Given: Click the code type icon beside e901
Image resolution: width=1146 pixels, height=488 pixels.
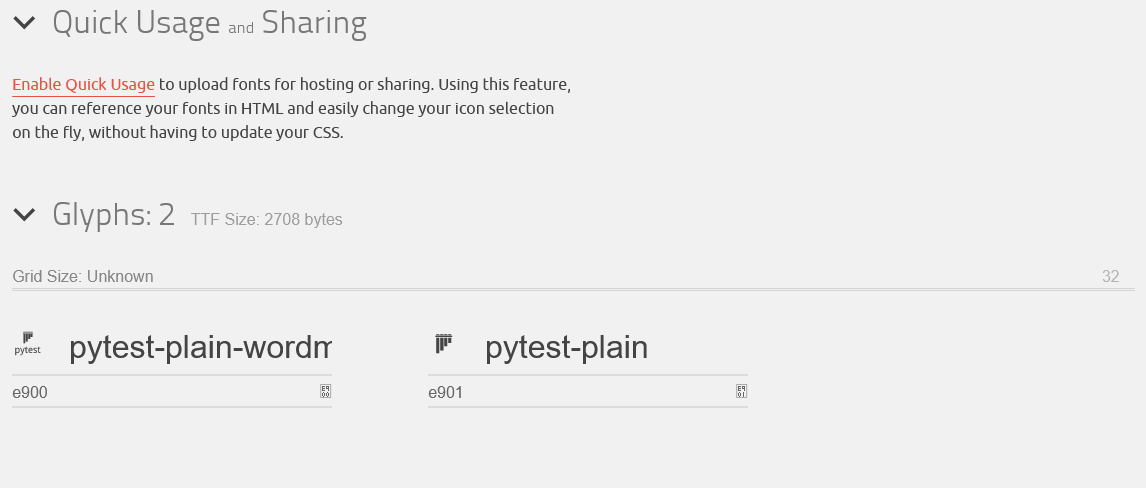Looking at the screenshot, I should point(741,392).
